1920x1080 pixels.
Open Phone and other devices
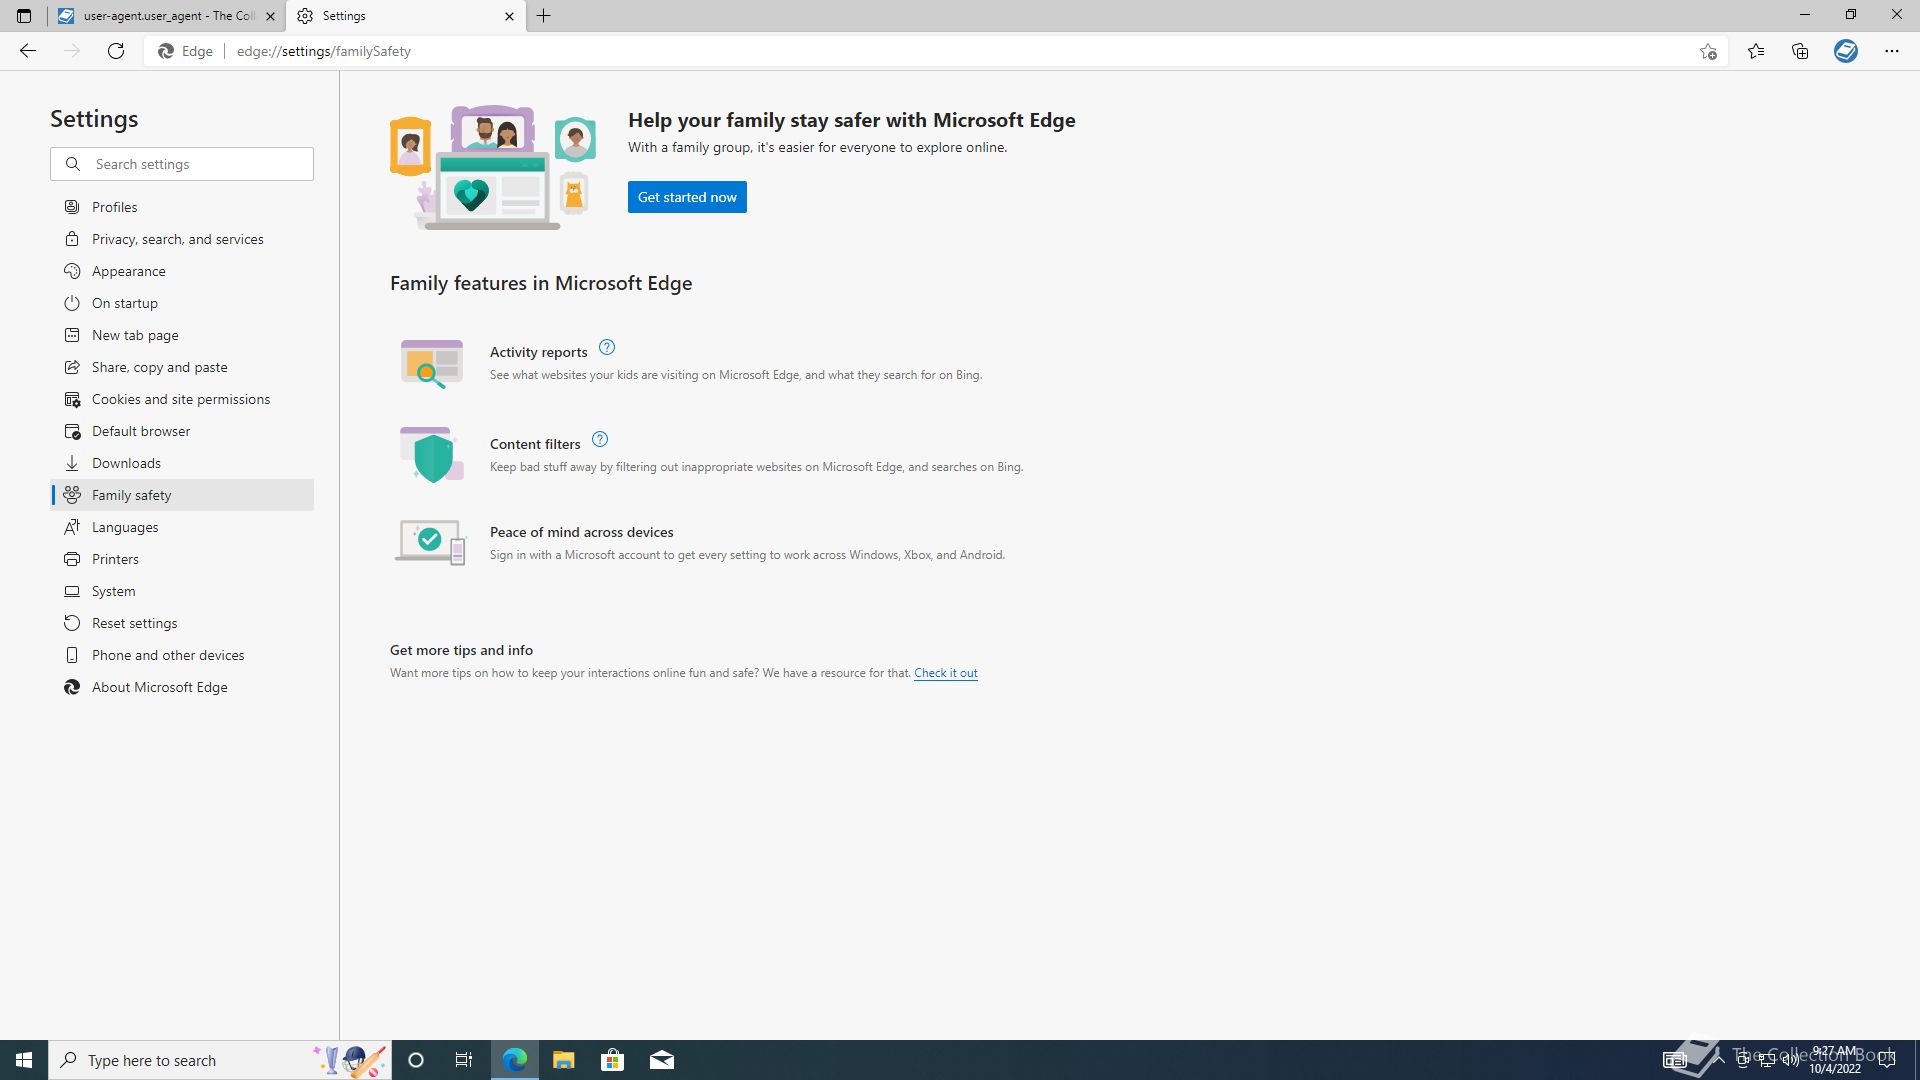[x=182, y=655]
